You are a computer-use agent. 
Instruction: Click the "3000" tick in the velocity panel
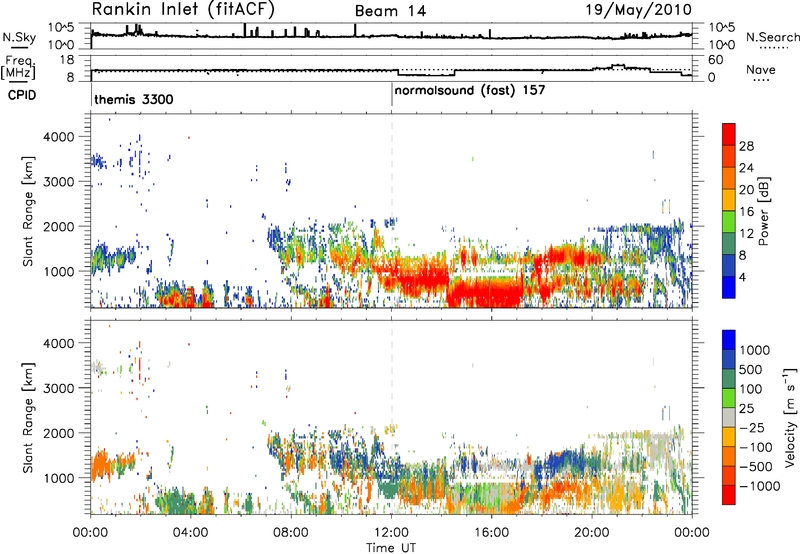pos(59,388)
